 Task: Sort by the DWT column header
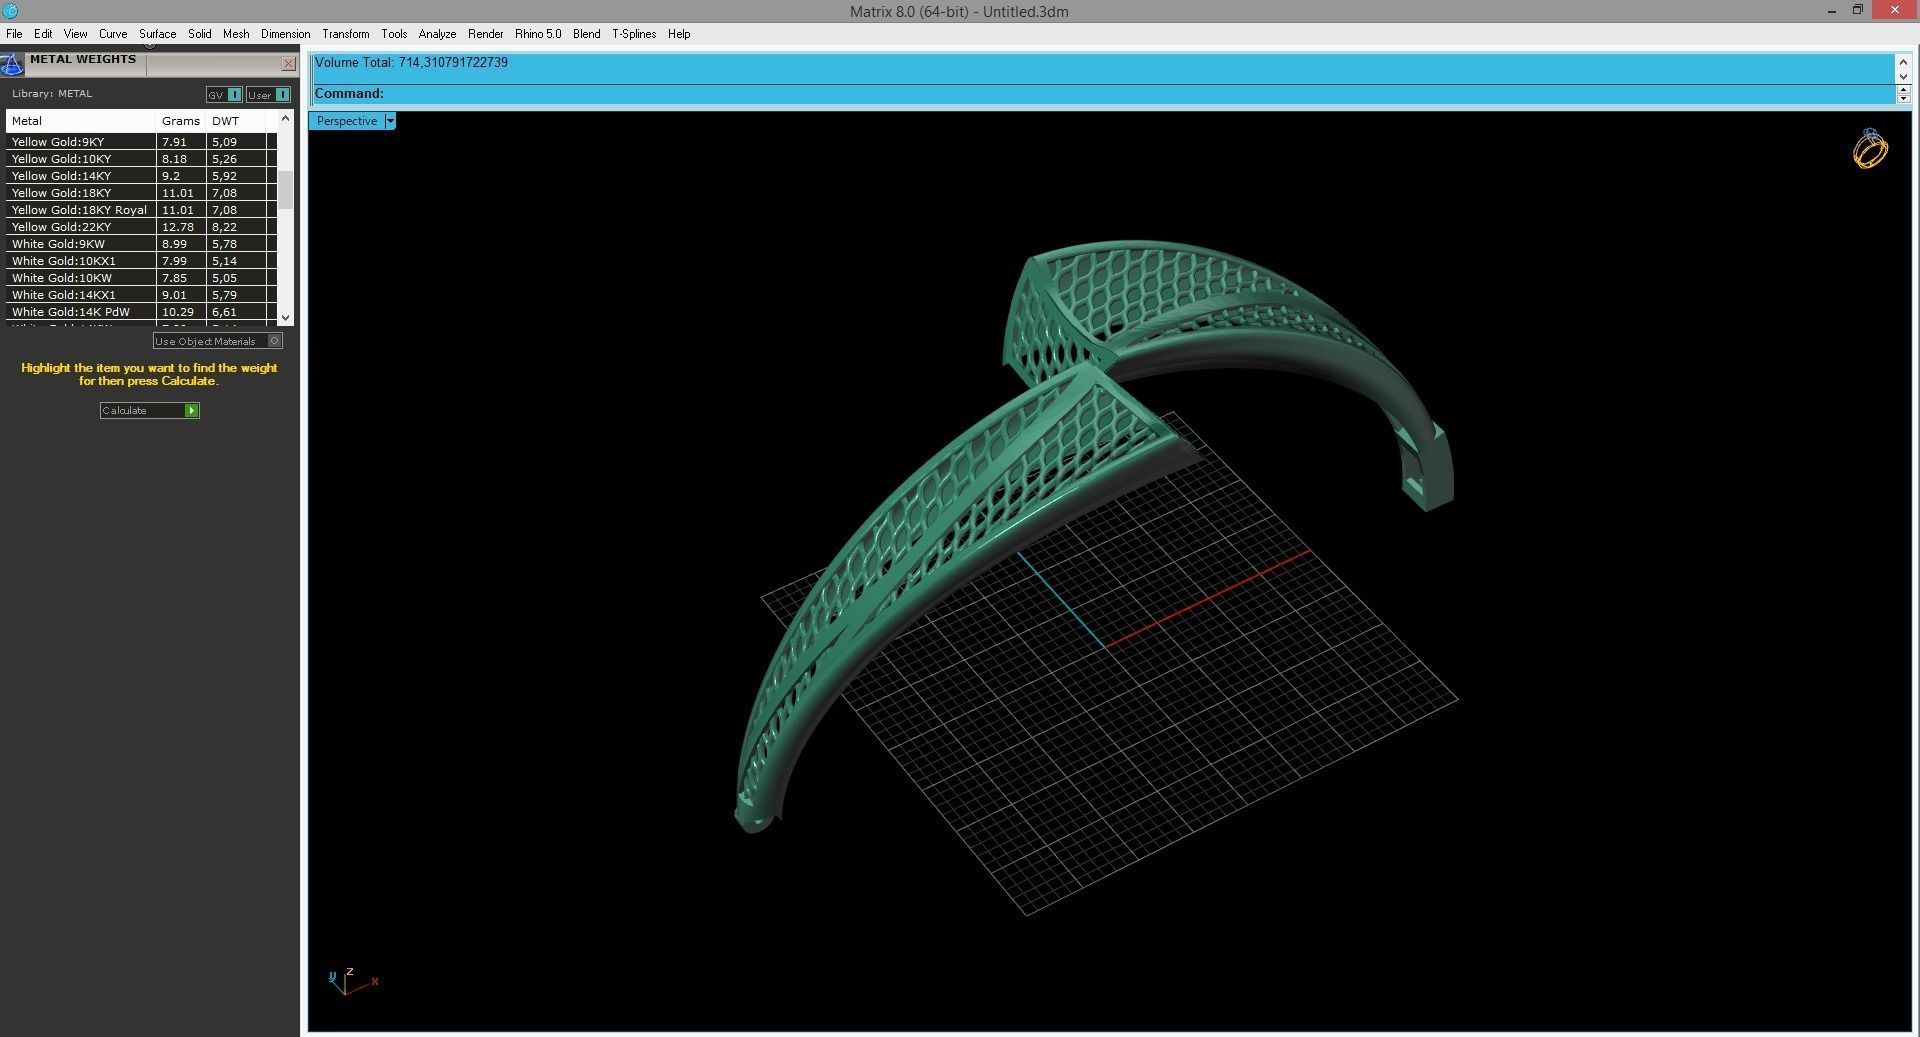236,121
